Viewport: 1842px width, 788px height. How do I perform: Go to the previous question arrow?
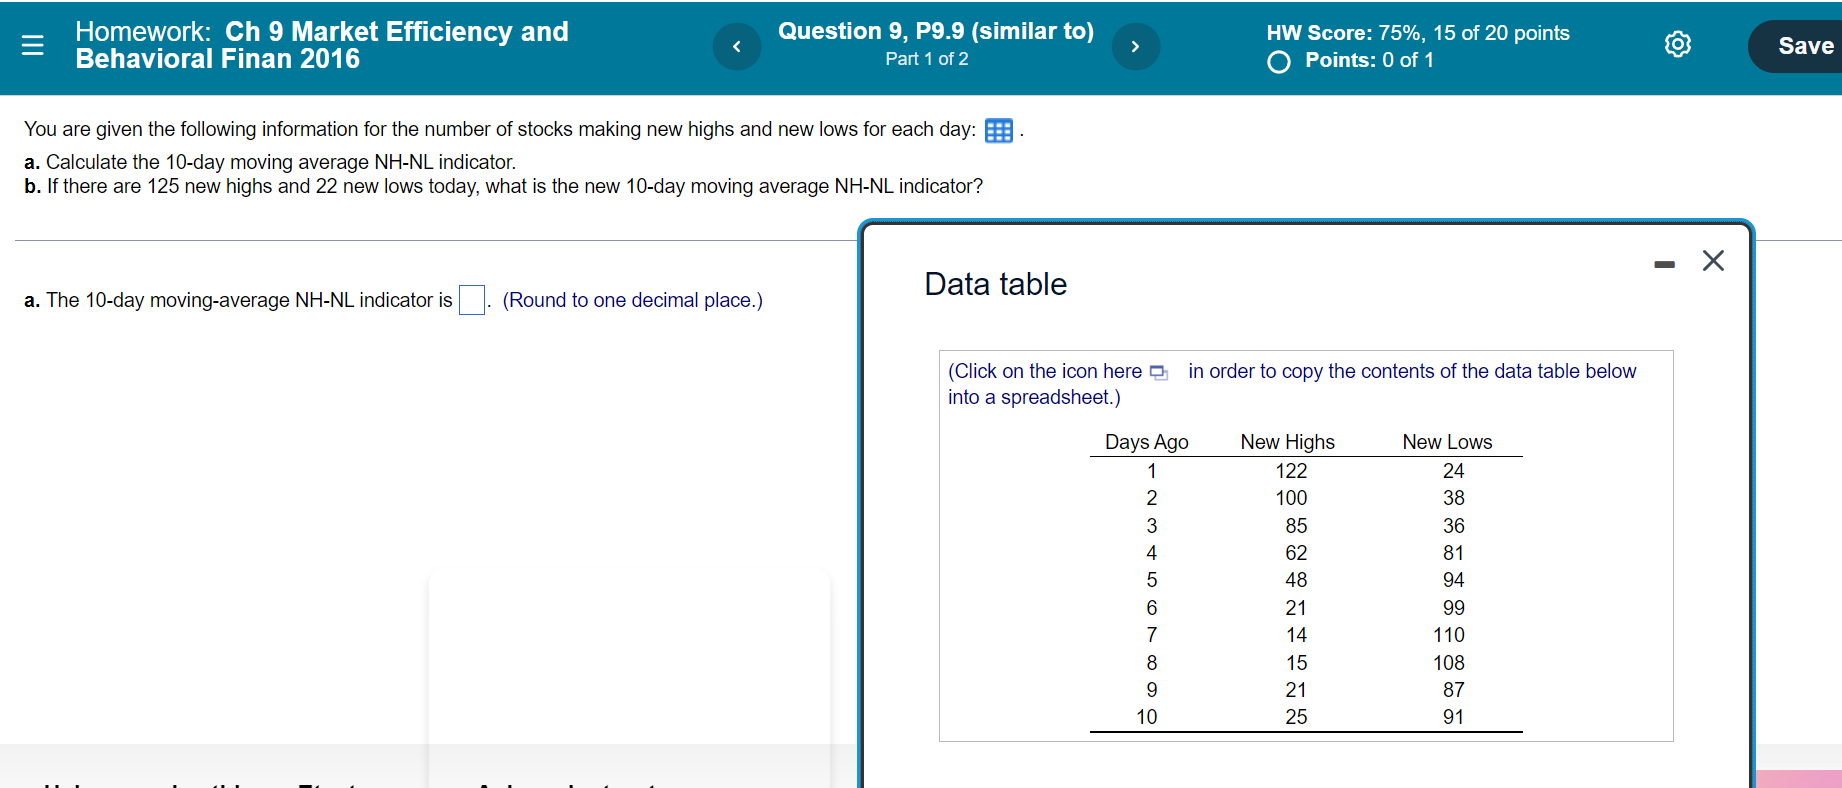coord(737,46)
